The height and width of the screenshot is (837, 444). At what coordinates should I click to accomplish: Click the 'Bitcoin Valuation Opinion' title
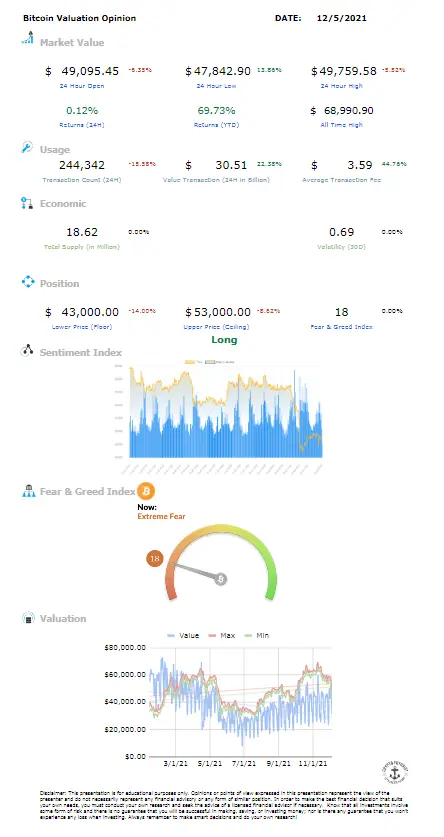(x=80, y=18)
